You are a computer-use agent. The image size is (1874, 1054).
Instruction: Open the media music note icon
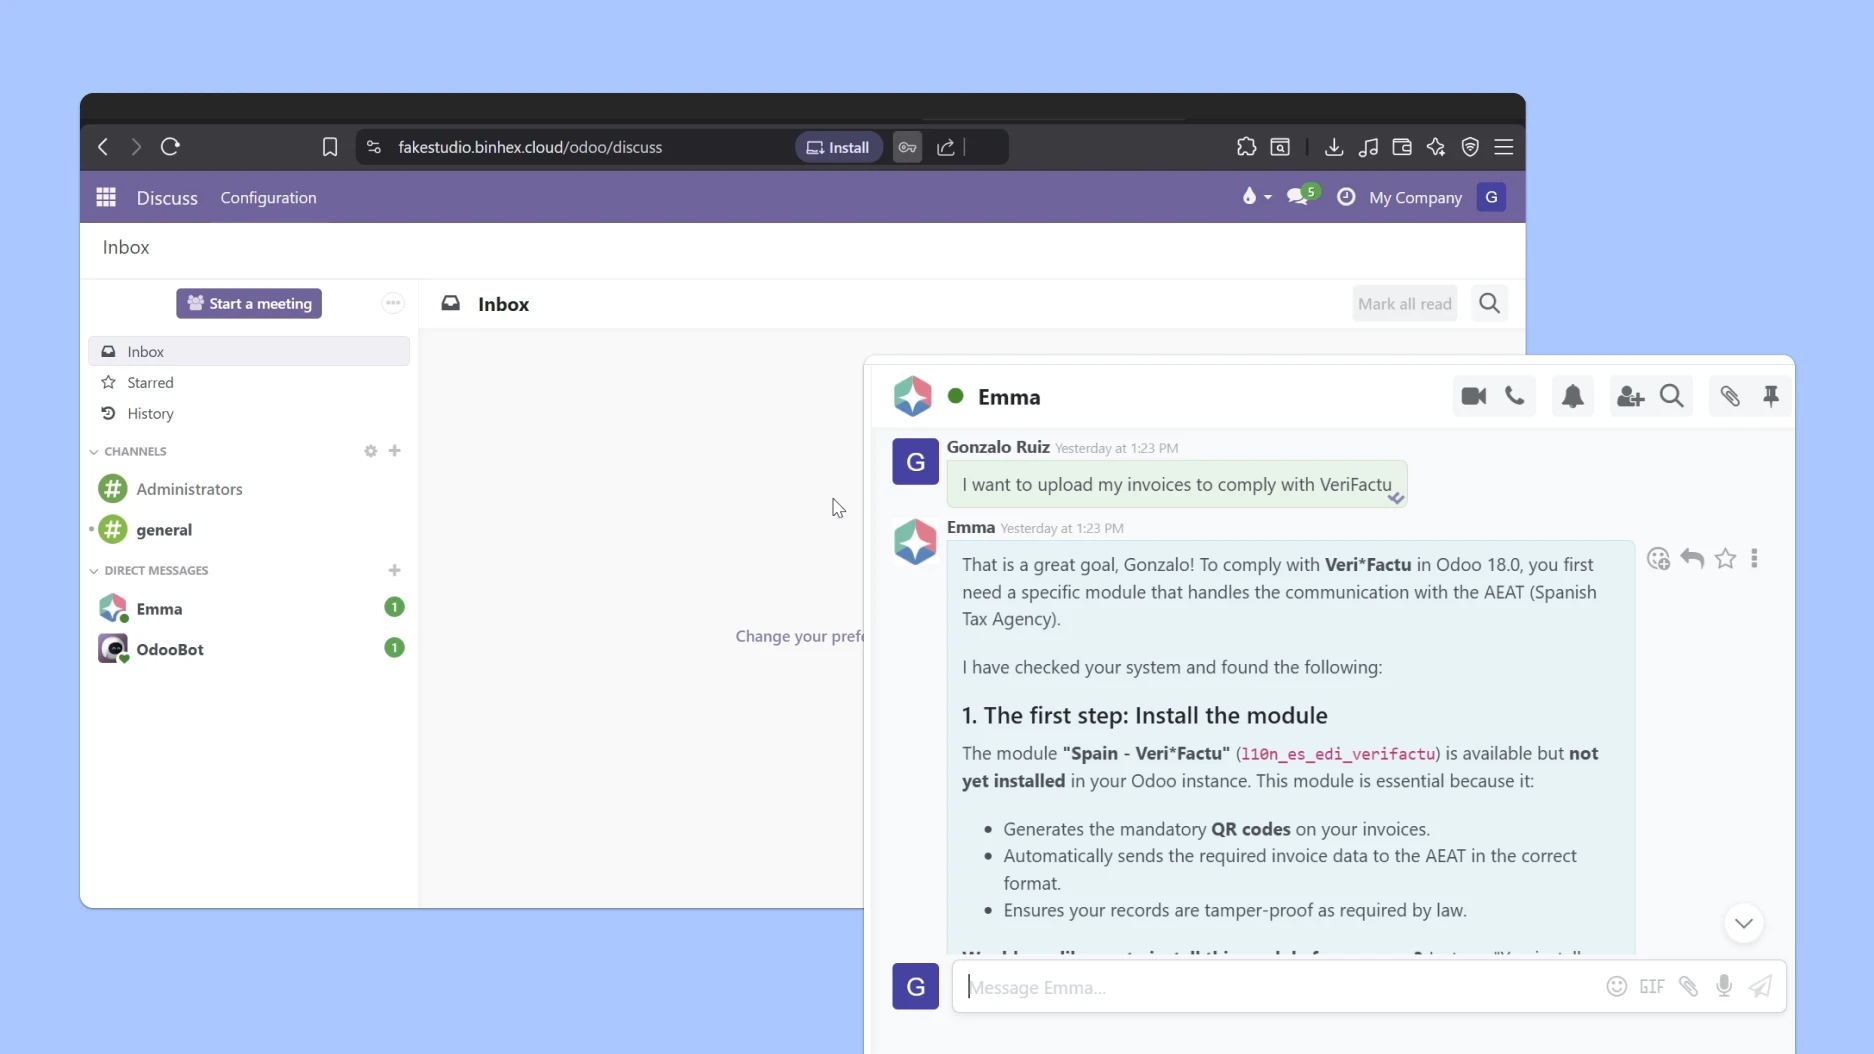(x=1368, y=147)
